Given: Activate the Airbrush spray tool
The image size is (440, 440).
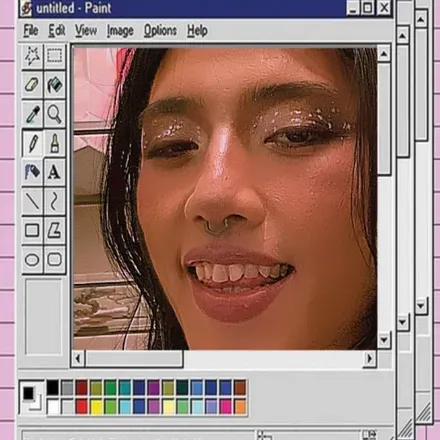Looking at the screenshot, I should tap(32, 172).
